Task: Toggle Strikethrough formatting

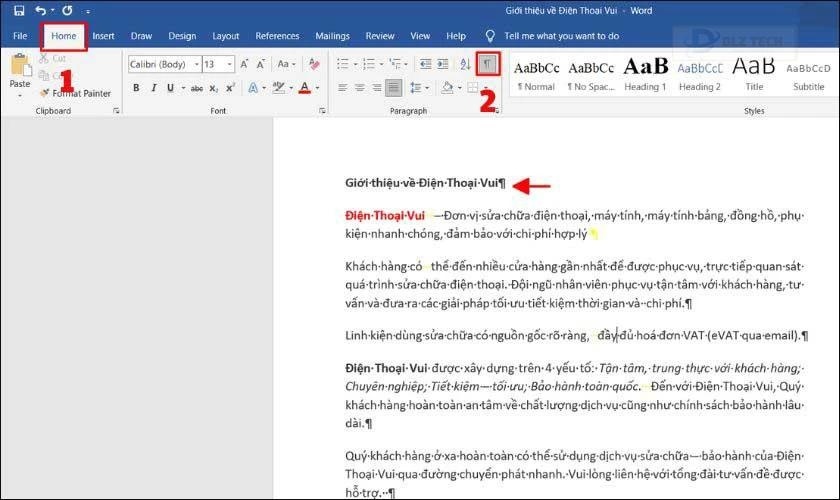Action: coord(197,88)
